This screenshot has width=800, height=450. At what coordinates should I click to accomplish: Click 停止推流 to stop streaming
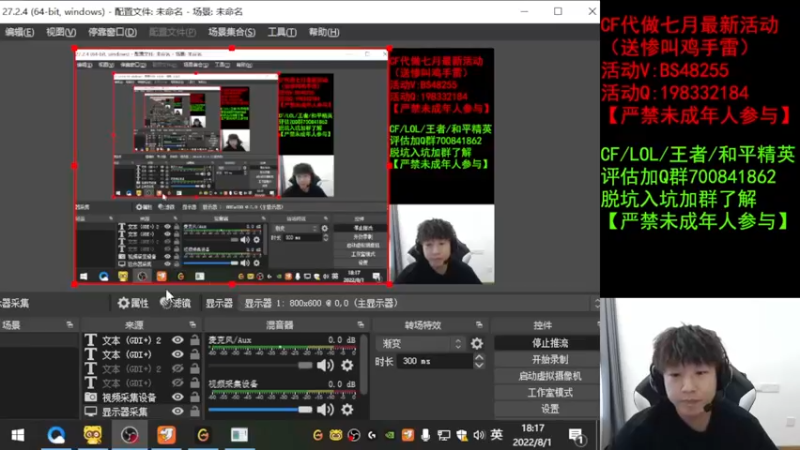tap(549, 343)
